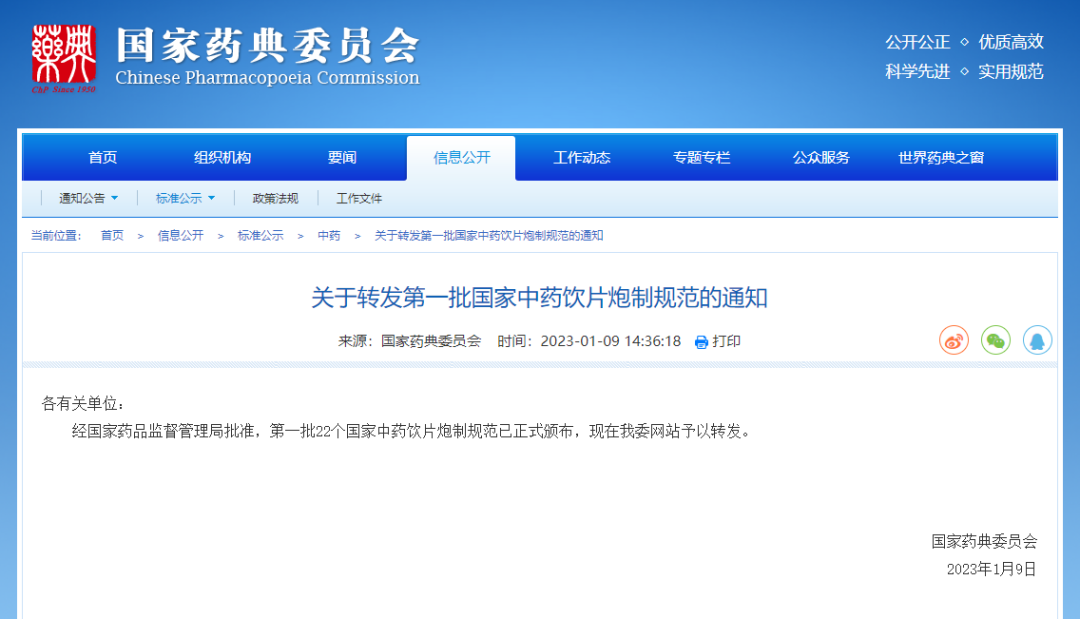The image size is (1080, 619).
Task: Click the 打印 print link
Action: pyautogui.click(x=727, y=342)
